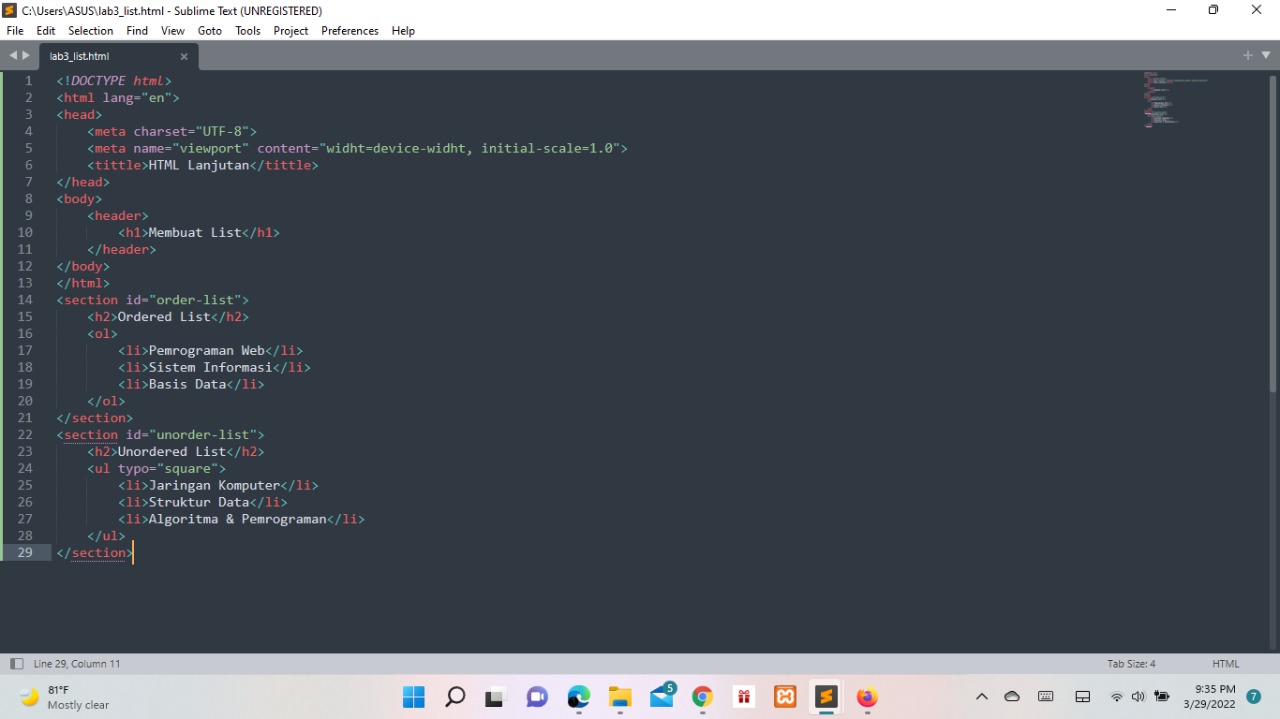Open the touch keyboard tray icon

pyautogui.click(x=1046, y=697)
